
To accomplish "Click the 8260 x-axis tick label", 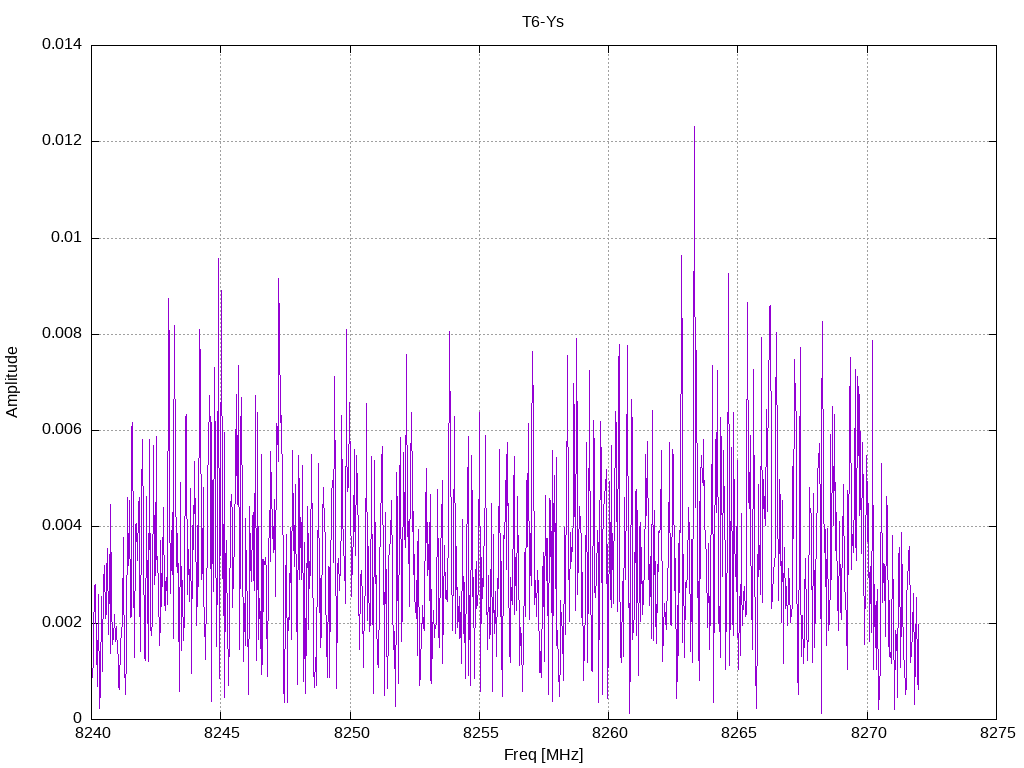I will click(609, 733).
